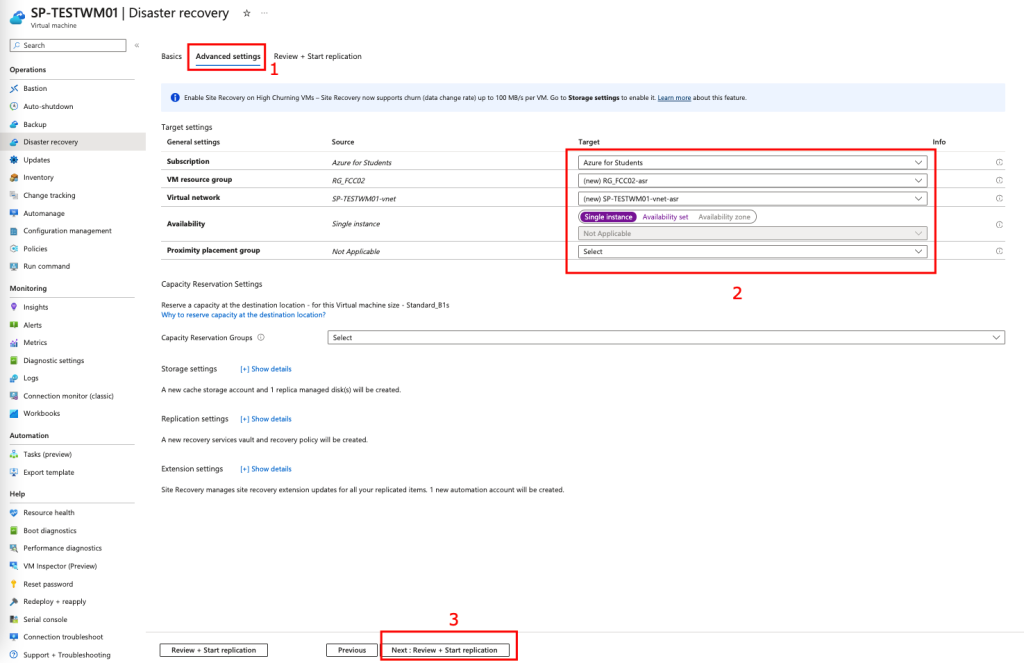
Task: Switch to the Basics tab
Action: 172,57
